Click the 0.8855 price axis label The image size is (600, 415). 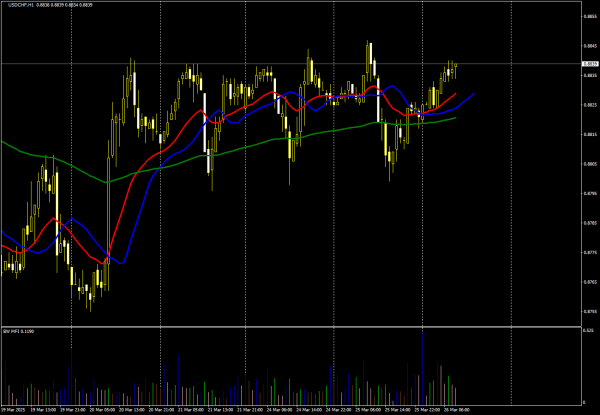(x=590, y=16)
